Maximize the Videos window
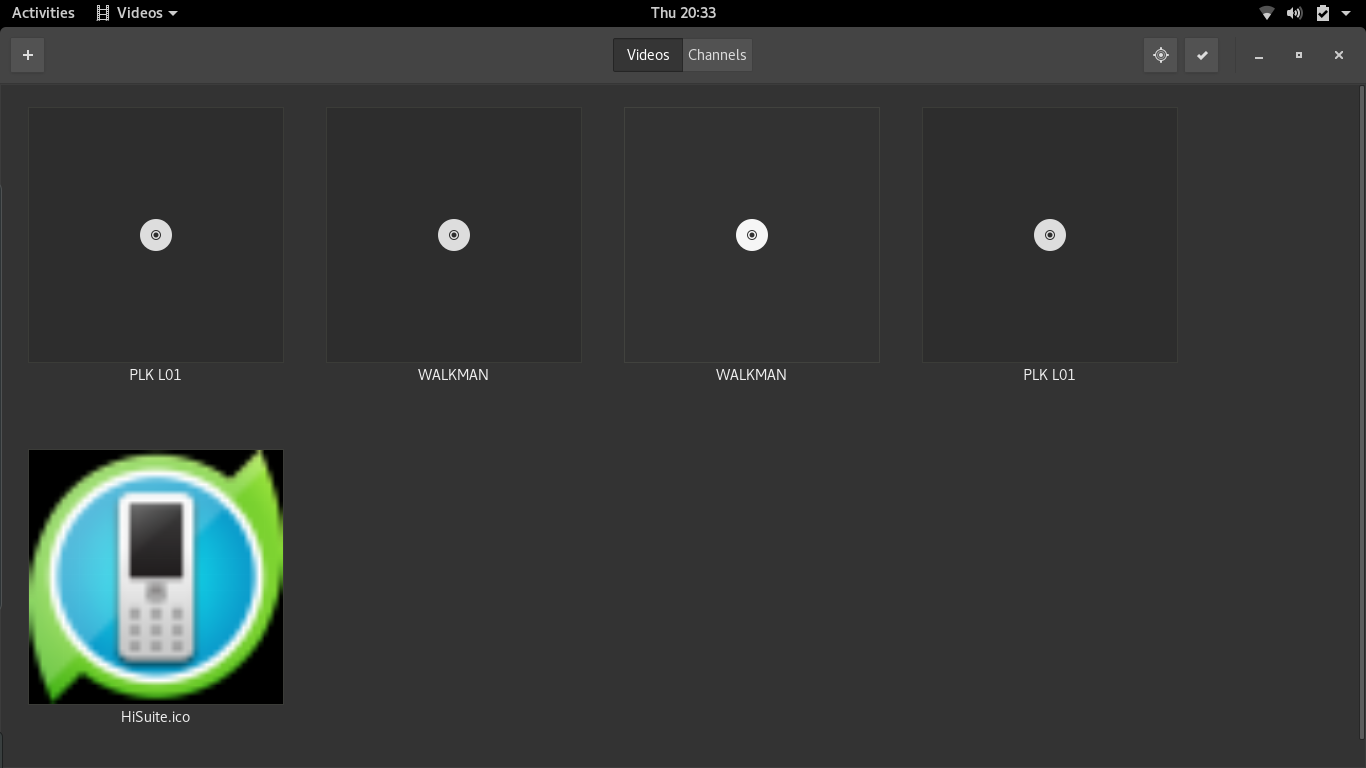 pos(1299,55)
